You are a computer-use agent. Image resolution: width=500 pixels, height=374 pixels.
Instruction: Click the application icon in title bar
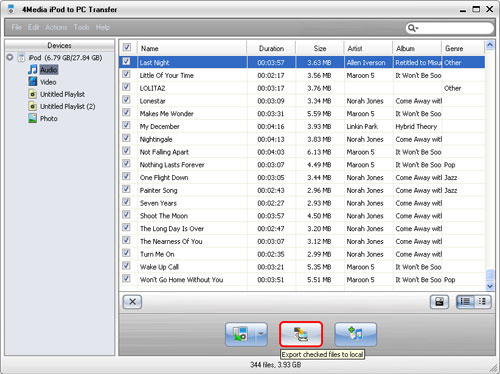[x=11, y=9]
